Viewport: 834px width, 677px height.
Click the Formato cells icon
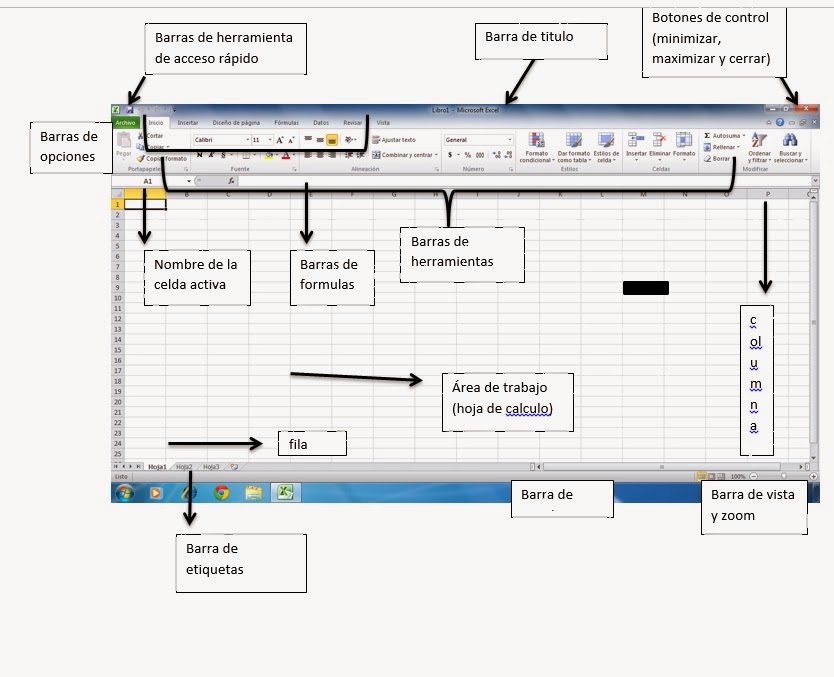[x=683, y=140]
